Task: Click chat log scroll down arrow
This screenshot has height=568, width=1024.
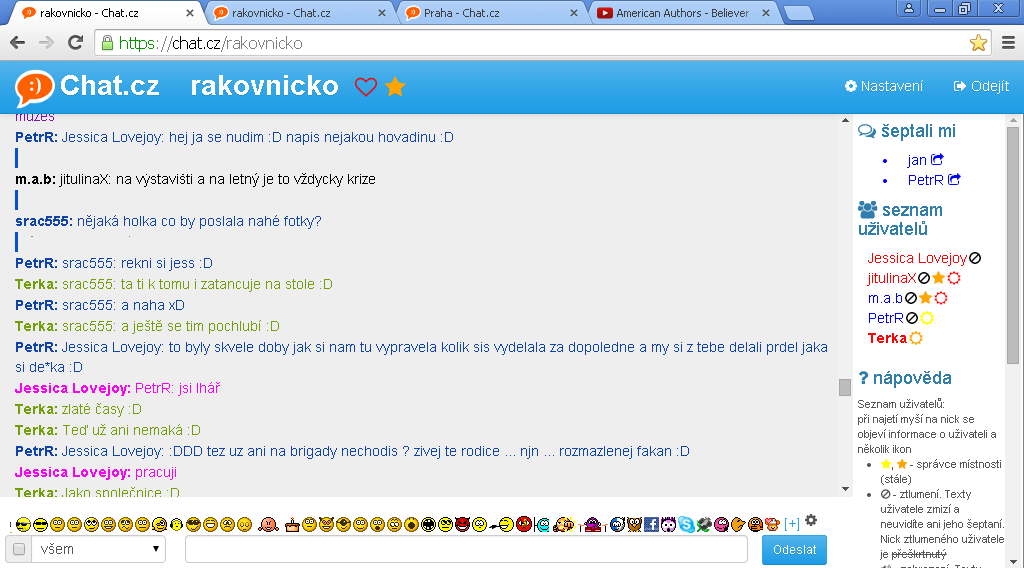Action: click(845, 488)
